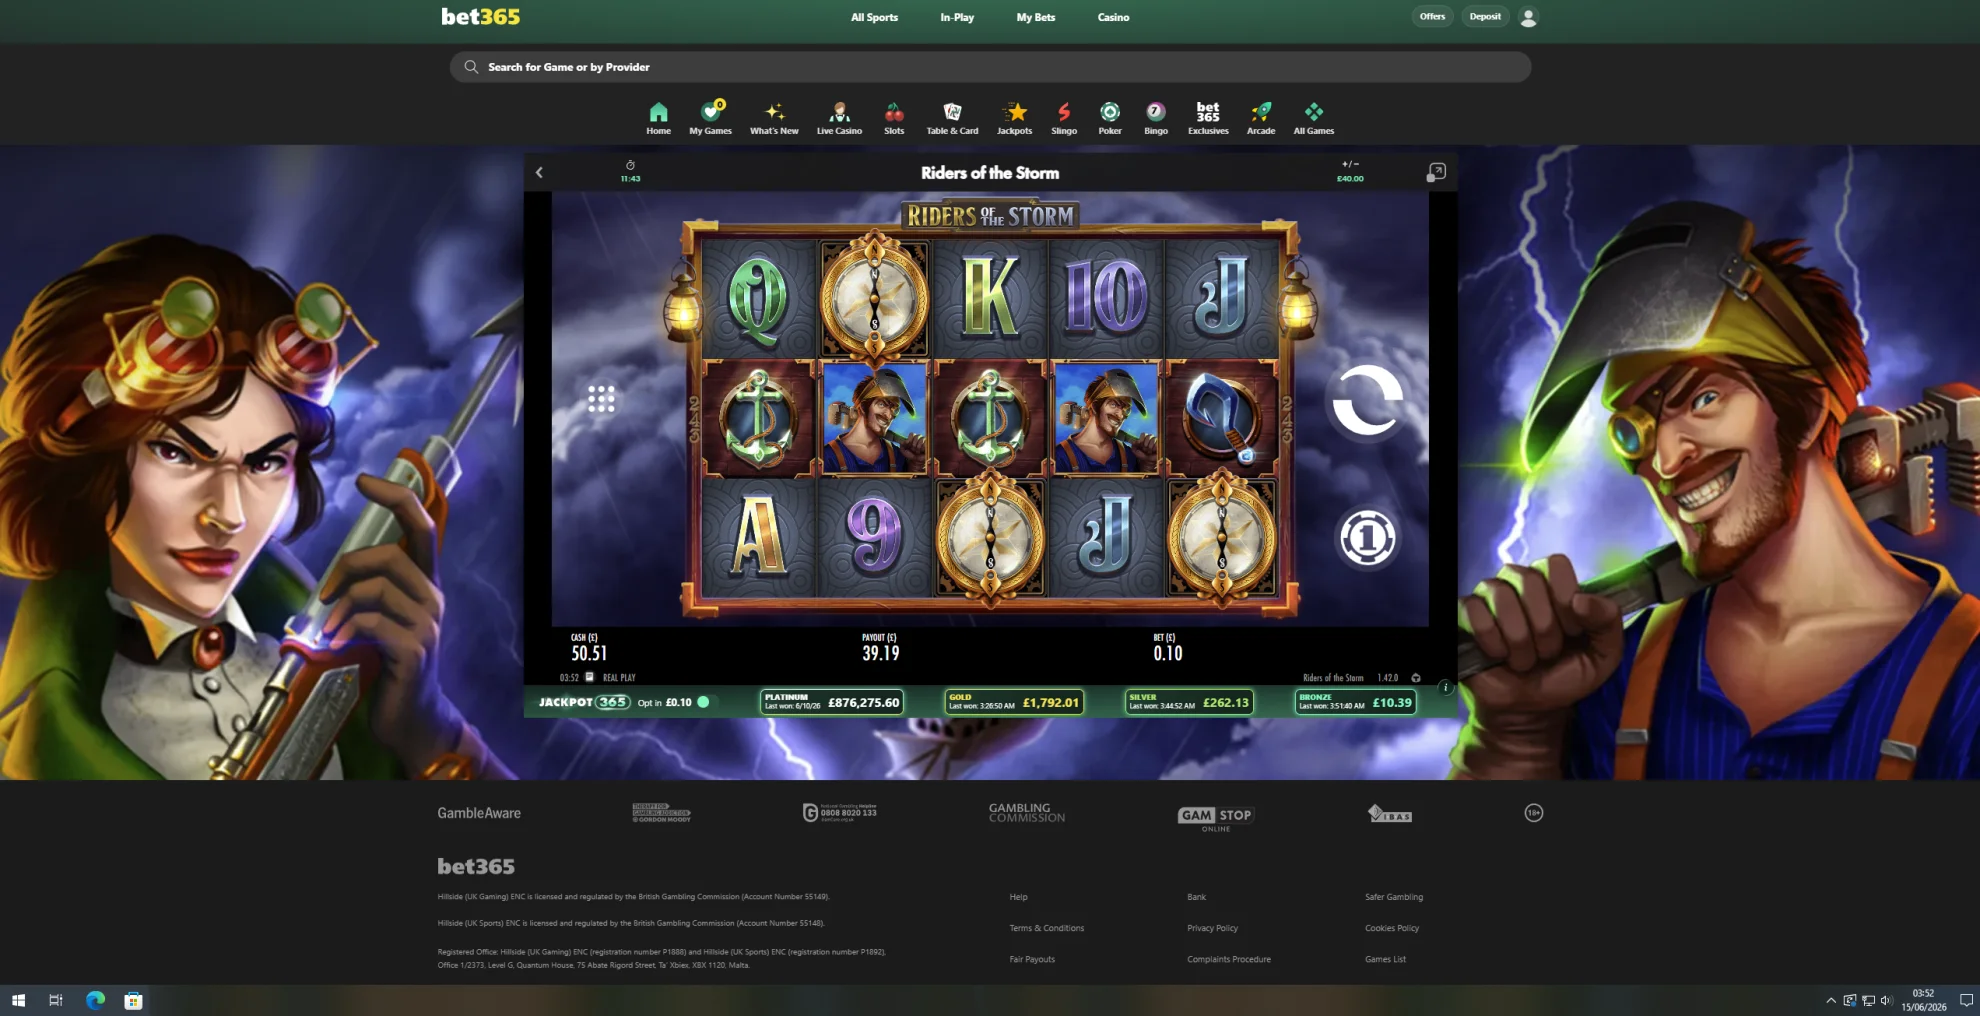View the Gold jackpot panel

(x=1014, y=702)
